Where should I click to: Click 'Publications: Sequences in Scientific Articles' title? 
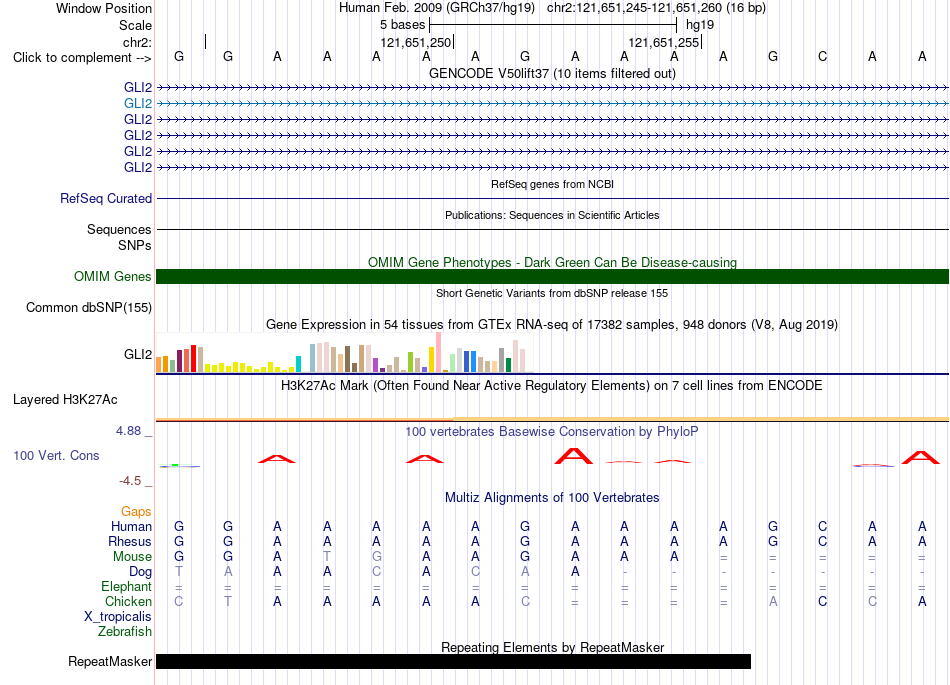tap(552, 215)
